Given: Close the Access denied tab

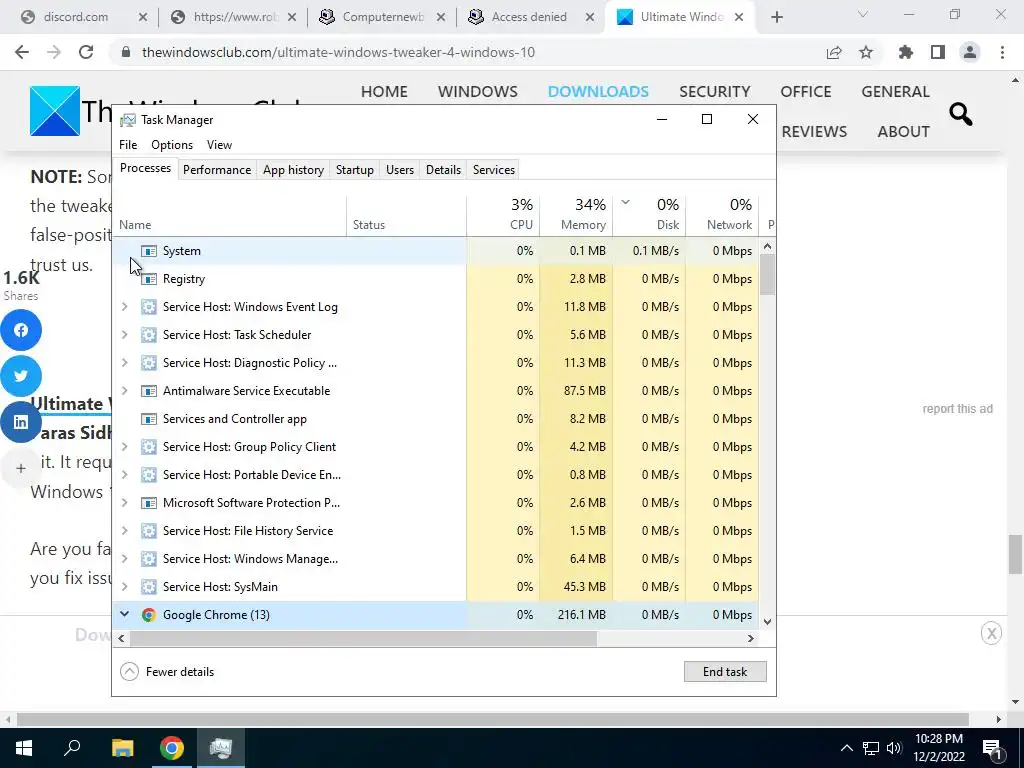Looking at the screenshot, I should coord(590,17).
